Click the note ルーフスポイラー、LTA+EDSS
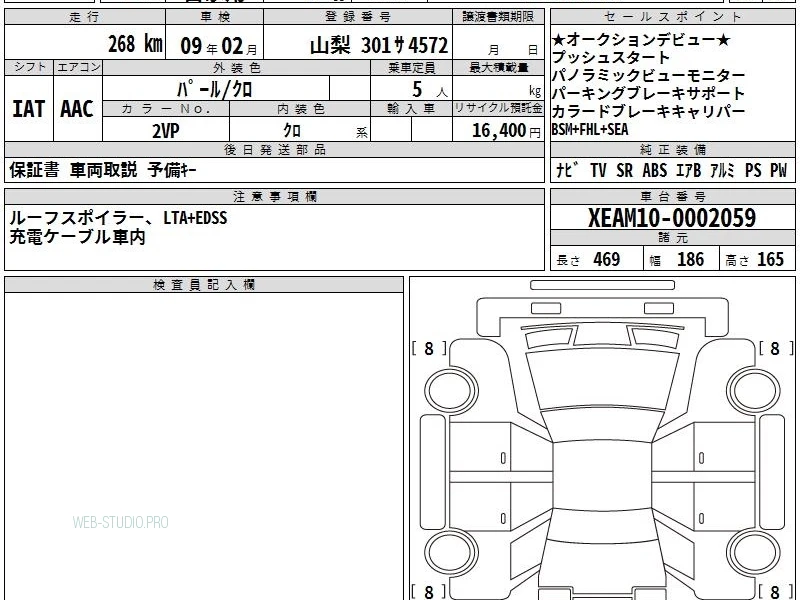 click(118, 218)
